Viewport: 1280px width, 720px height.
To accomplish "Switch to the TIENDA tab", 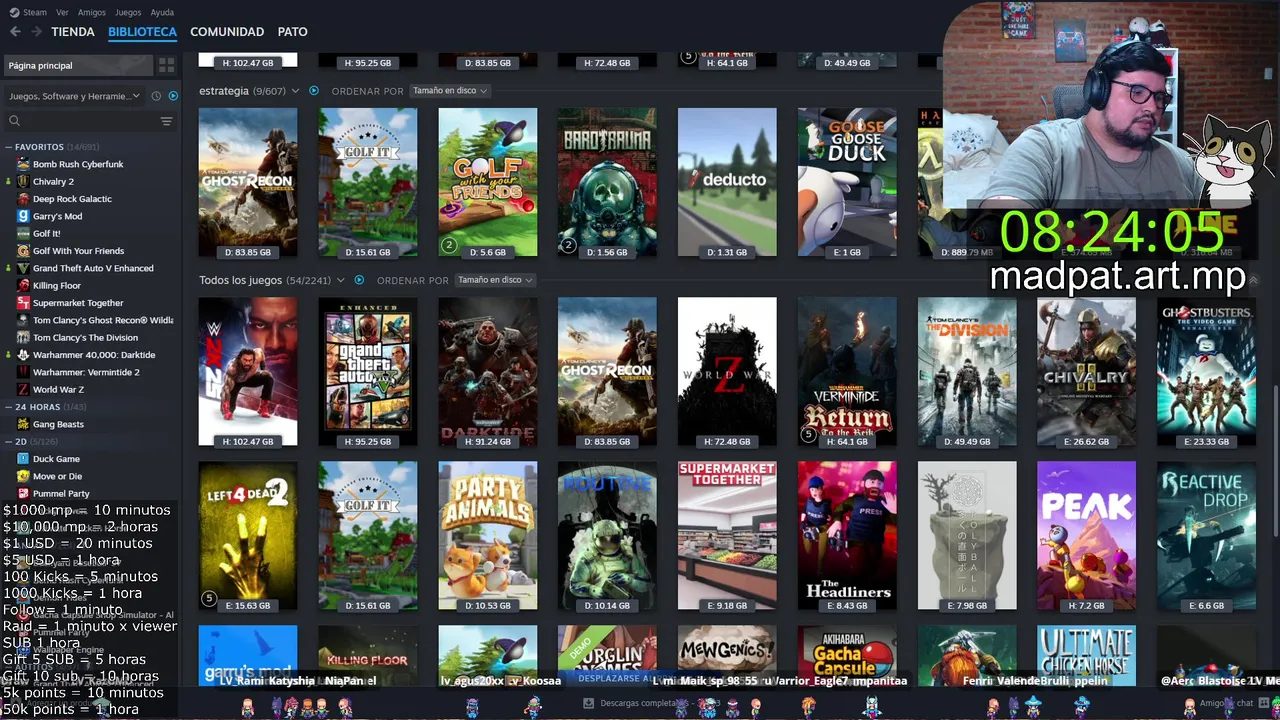I will (x=73, y=32).
